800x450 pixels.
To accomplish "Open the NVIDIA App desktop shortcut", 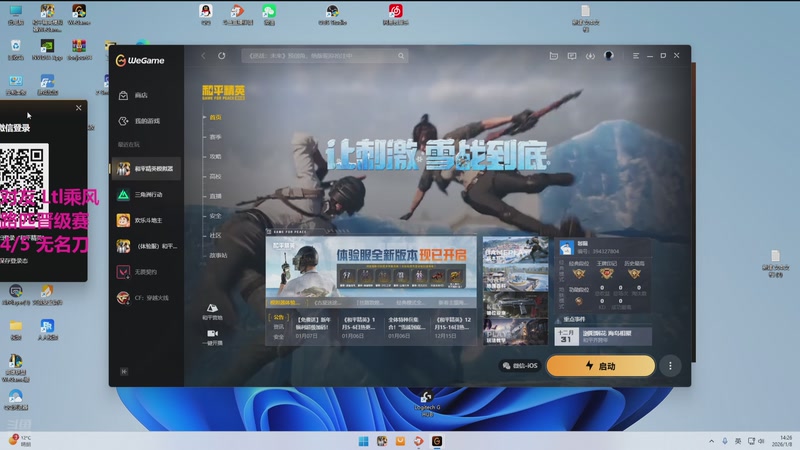I will pyautogui.click(x=47, y=49).
